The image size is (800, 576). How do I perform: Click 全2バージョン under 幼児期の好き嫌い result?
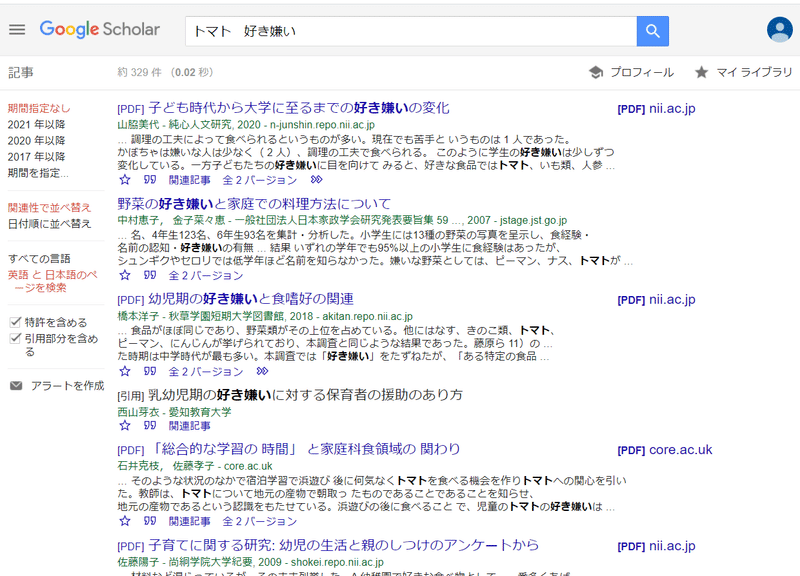(206, 371)
